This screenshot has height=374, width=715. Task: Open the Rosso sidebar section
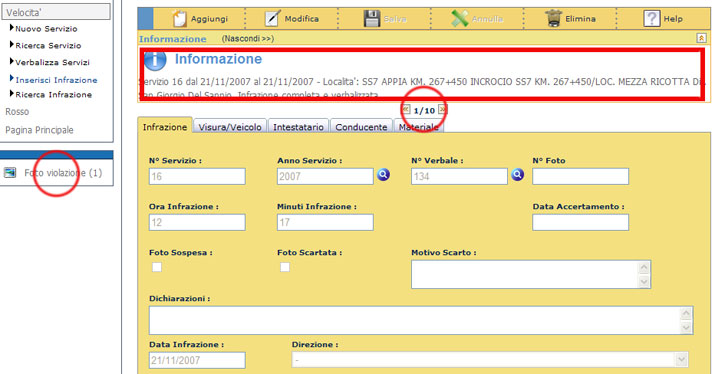17,111
